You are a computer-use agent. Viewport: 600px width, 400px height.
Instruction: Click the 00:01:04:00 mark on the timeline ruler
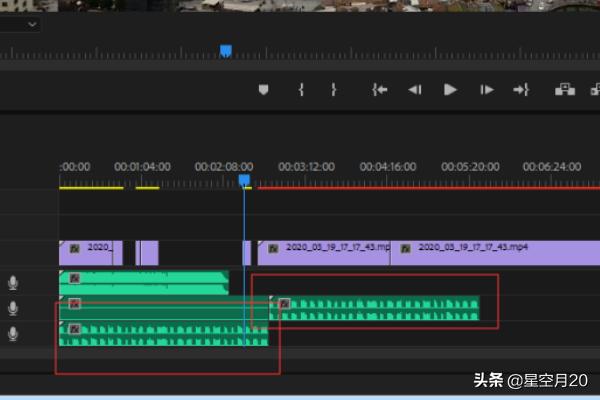click(x=142, y=167)
